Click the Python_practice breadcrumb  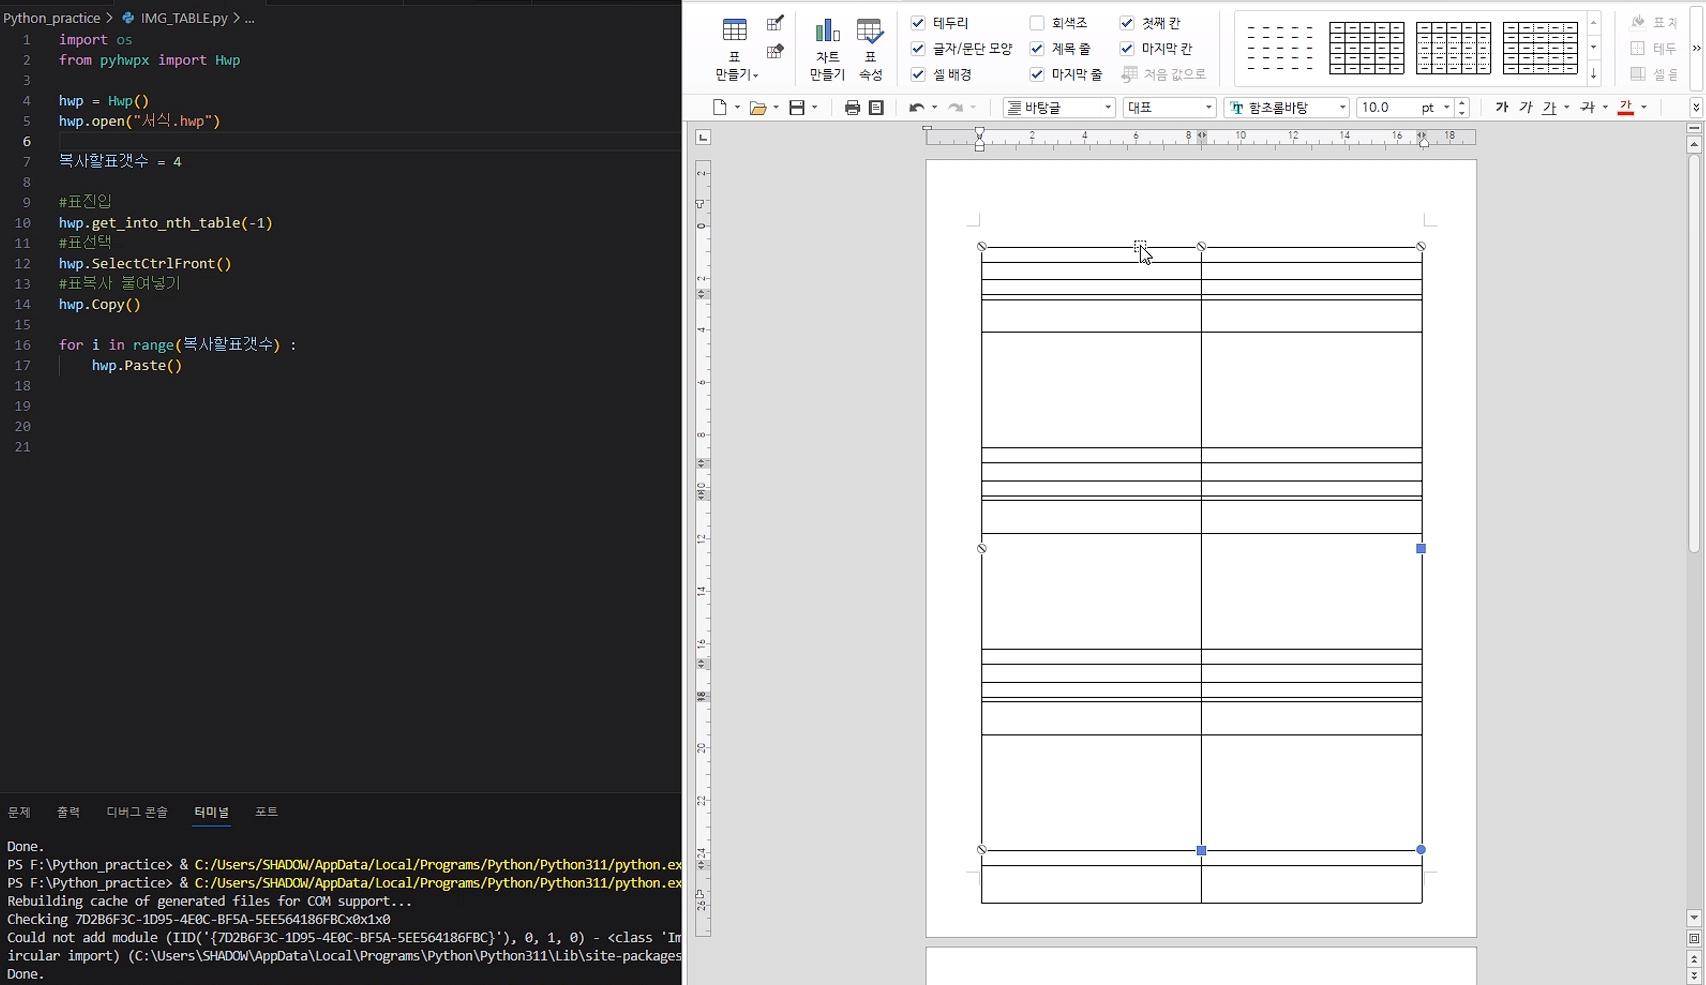tap(52, 18)
